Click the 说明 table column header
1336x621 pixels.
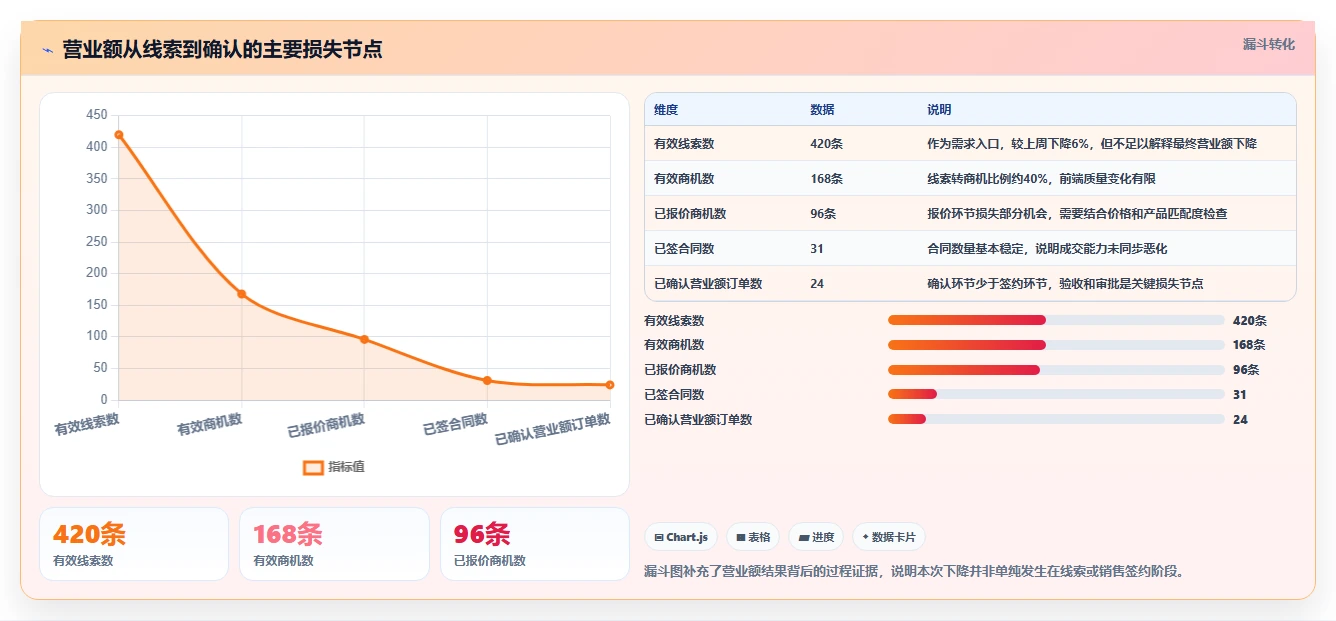point(939,109)
